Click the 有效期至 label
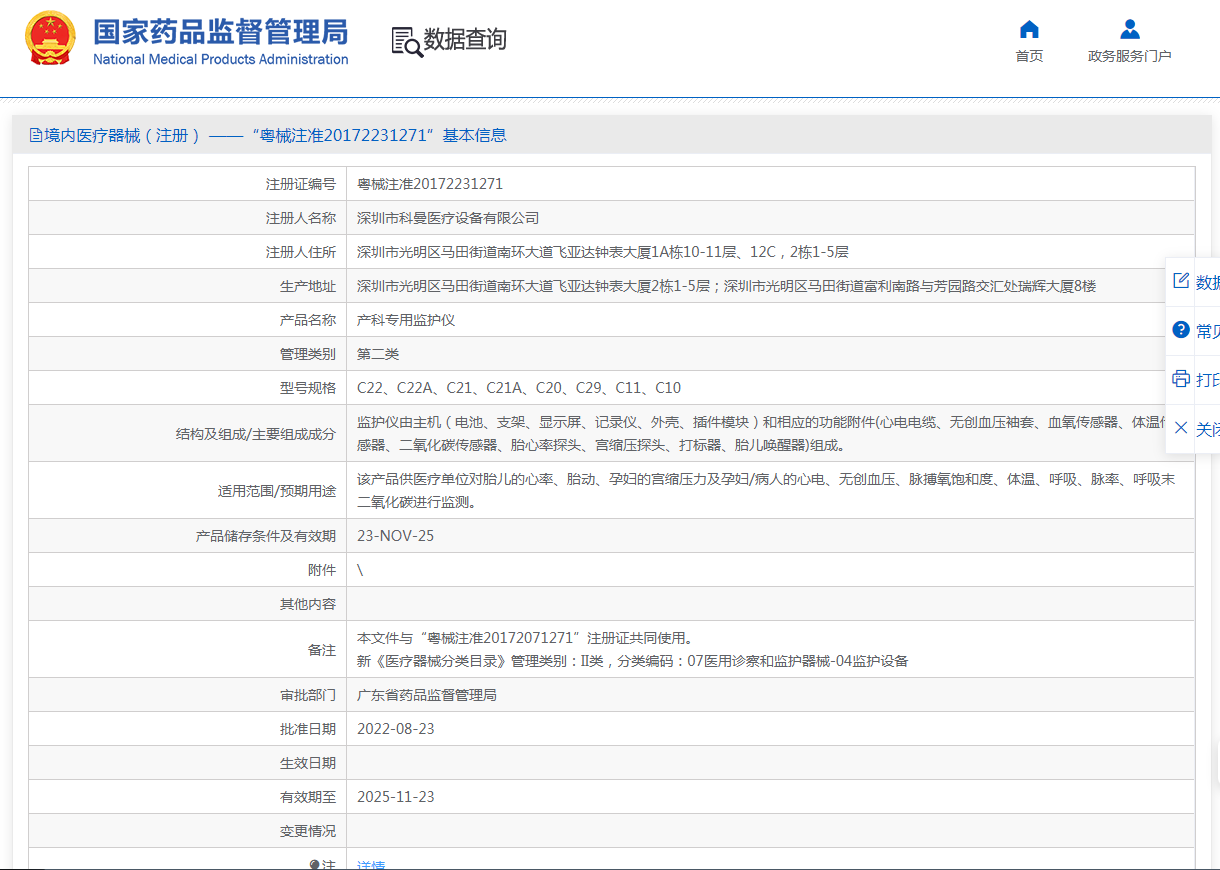 coord(307,797)
